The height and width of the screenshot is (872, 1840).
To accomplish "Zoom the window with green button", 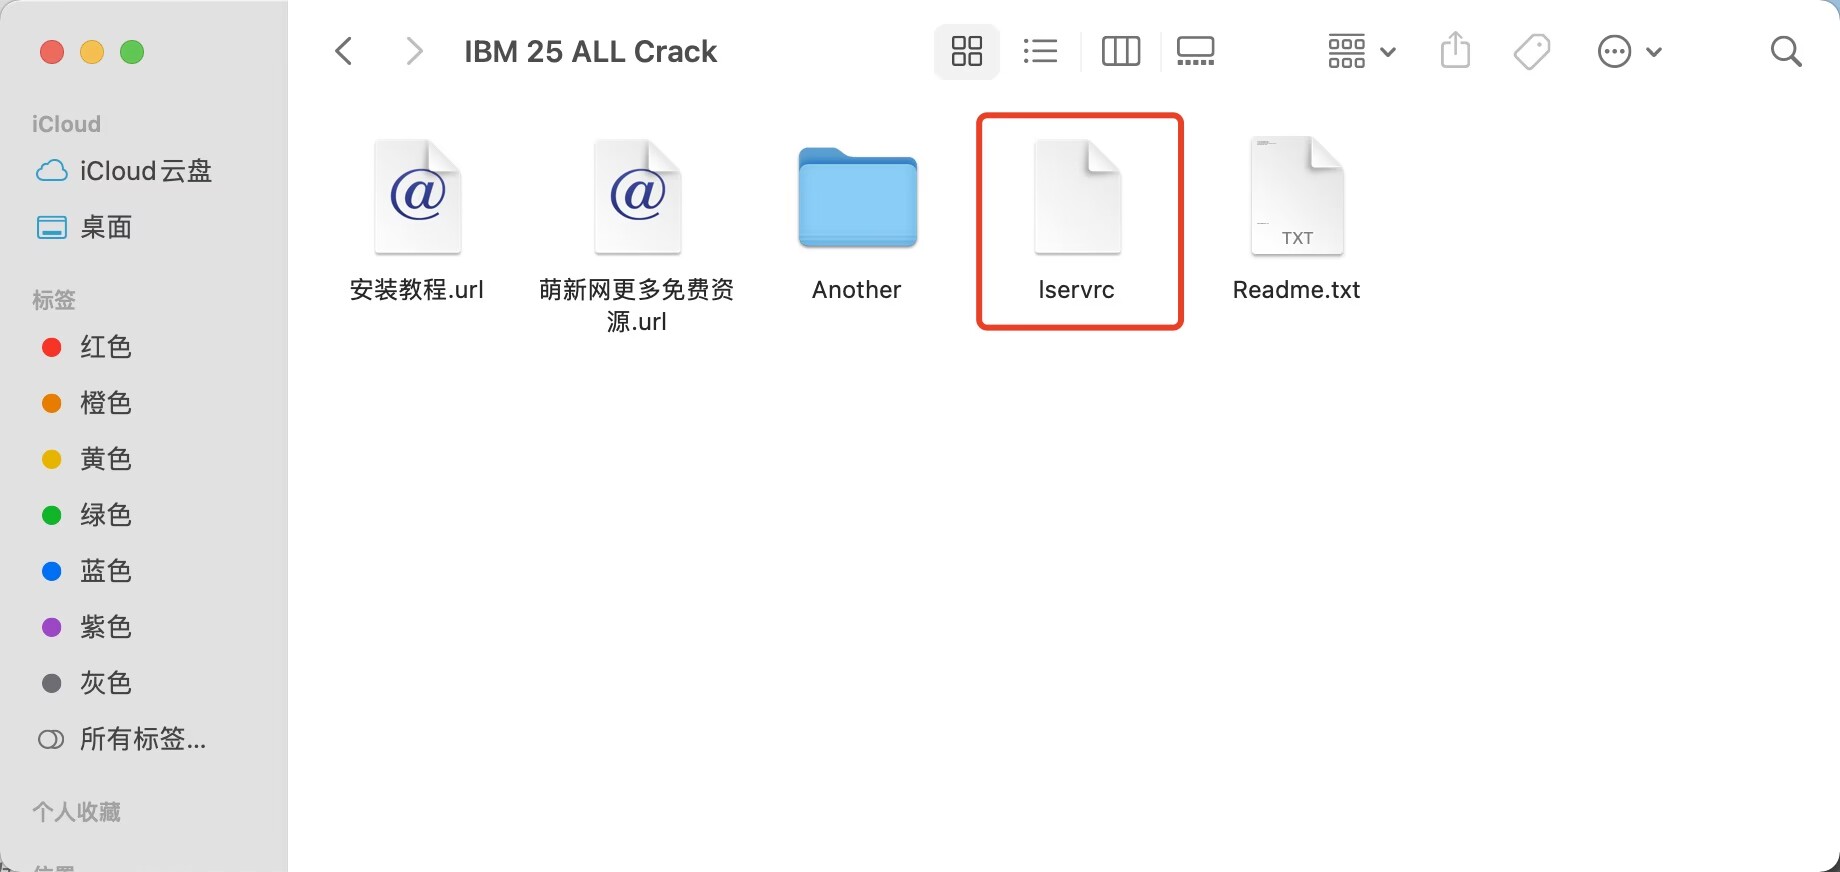I will [132, 52].
